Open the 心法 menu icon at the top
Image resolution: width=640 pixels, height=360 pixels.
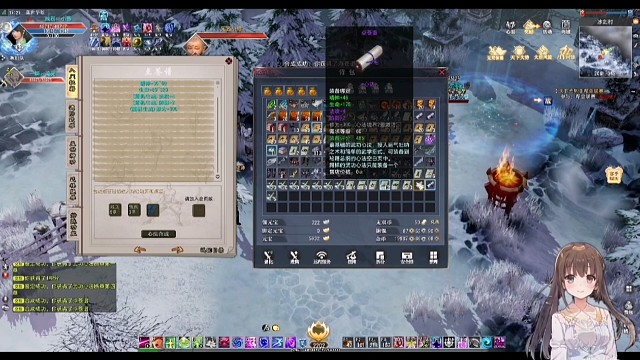511,27
